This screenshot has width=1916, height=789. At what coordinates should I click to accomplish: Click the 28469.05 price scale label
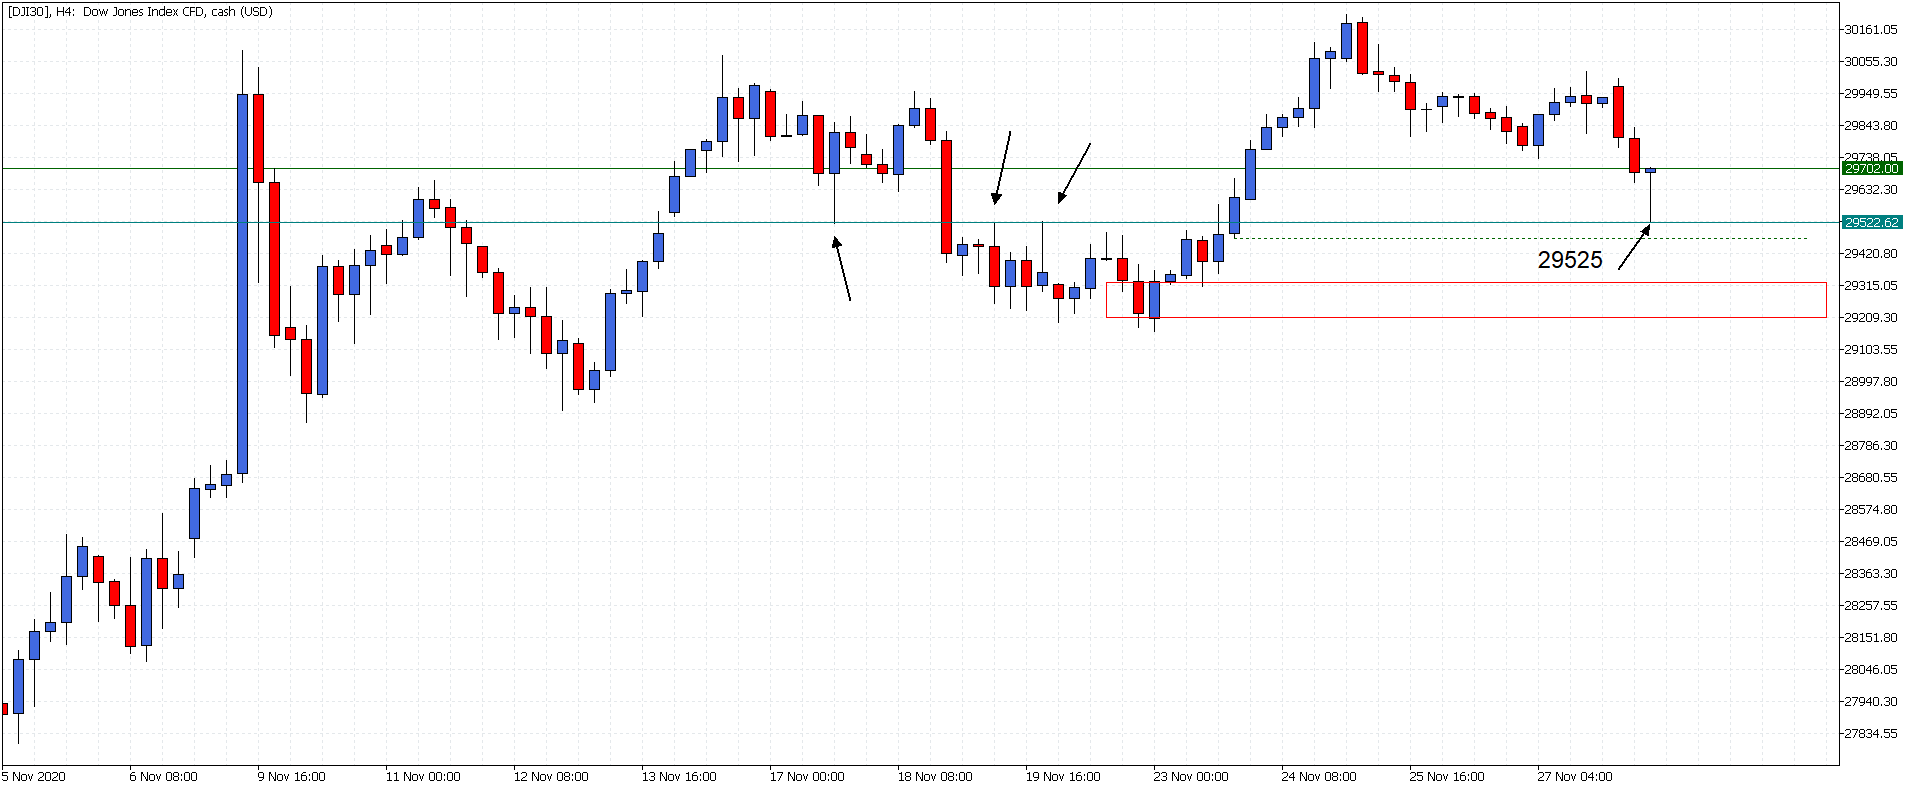[1870, 541]
